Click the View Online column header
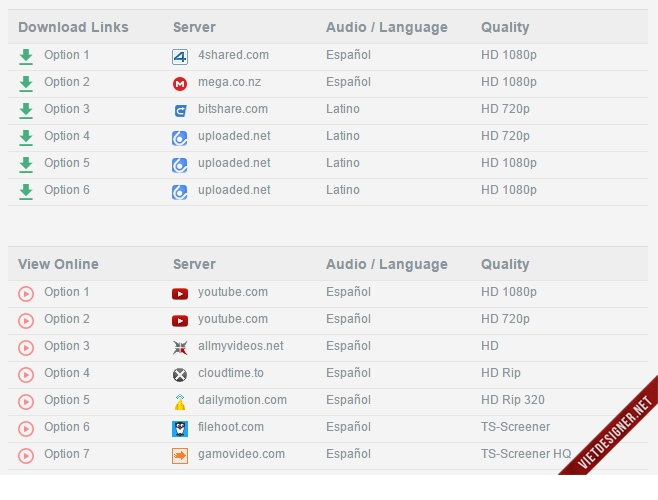This screenshot has height=500, width=658. pos(58,264)
